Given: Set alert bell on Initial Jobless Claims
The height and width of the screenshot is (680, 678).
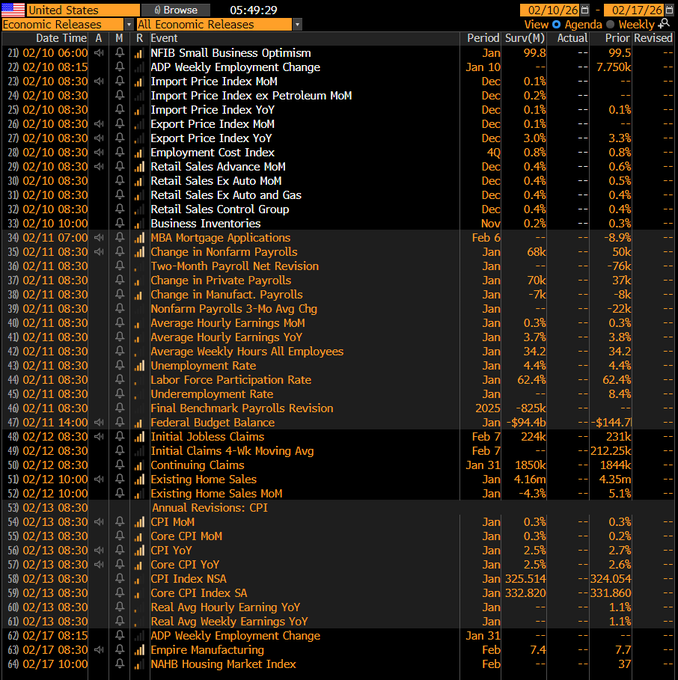Looking at the screenshot, I should click(119, 437).
